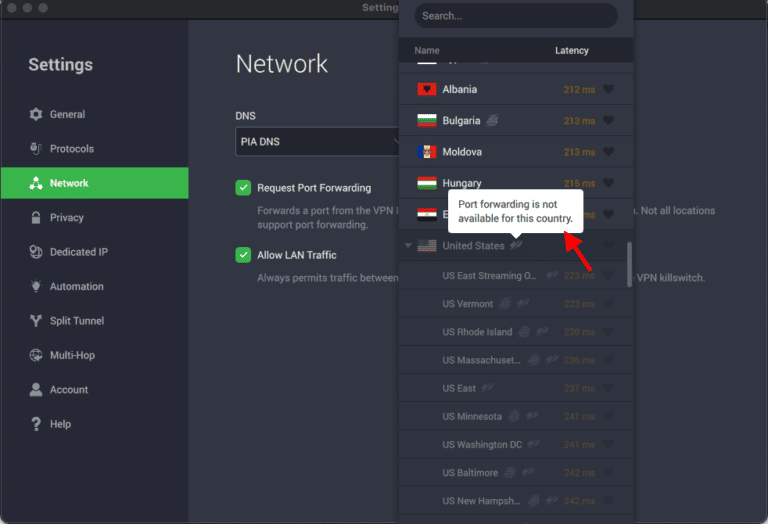This screenshot has height=524, width=768.
Task: Click the Automation lightbulb icon
Action: point(36,286)
